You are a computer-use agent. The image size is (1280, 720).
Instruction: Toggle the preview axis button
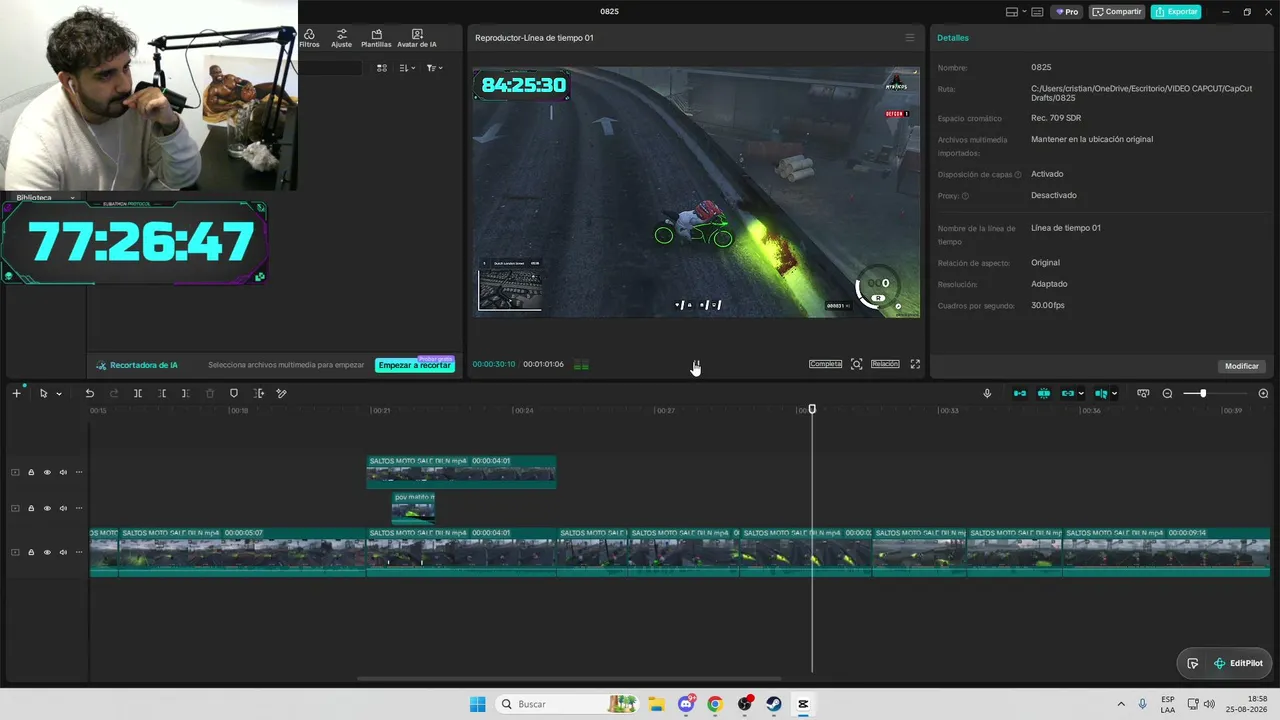click(x=1101, y=393)
